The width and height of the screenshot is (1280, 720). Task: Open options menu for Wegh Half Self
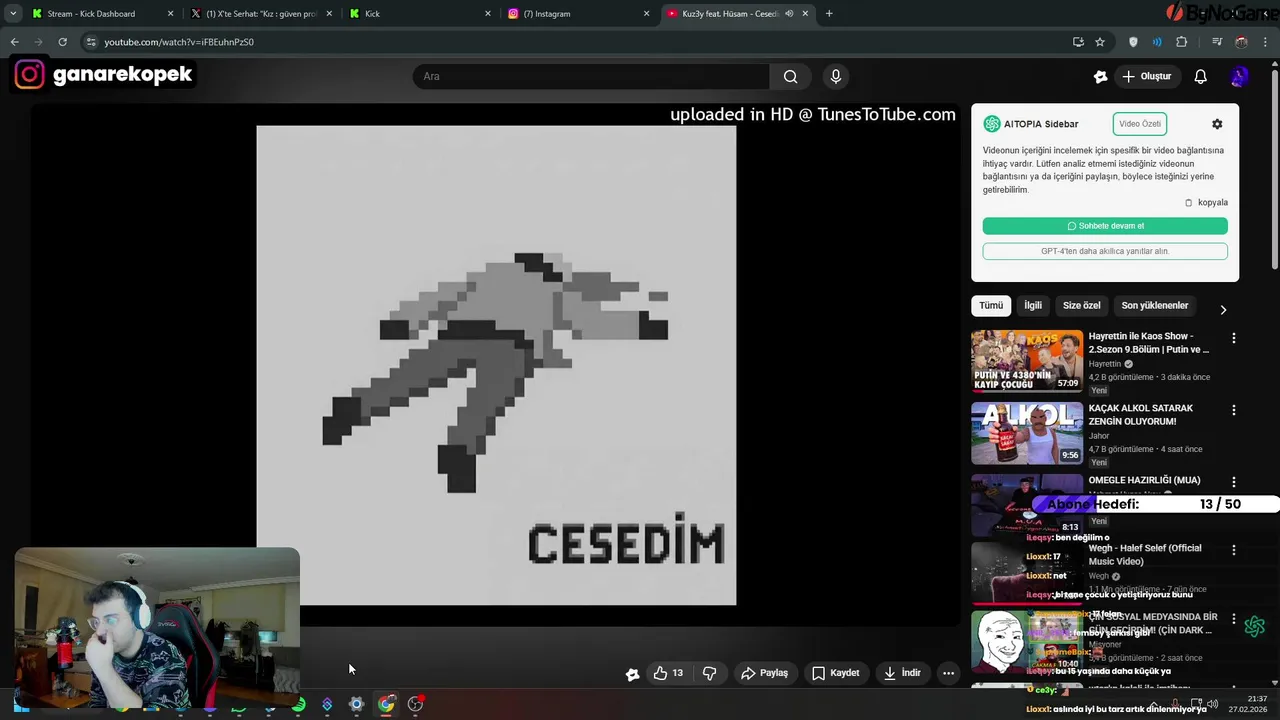(x=1233, y=550)
